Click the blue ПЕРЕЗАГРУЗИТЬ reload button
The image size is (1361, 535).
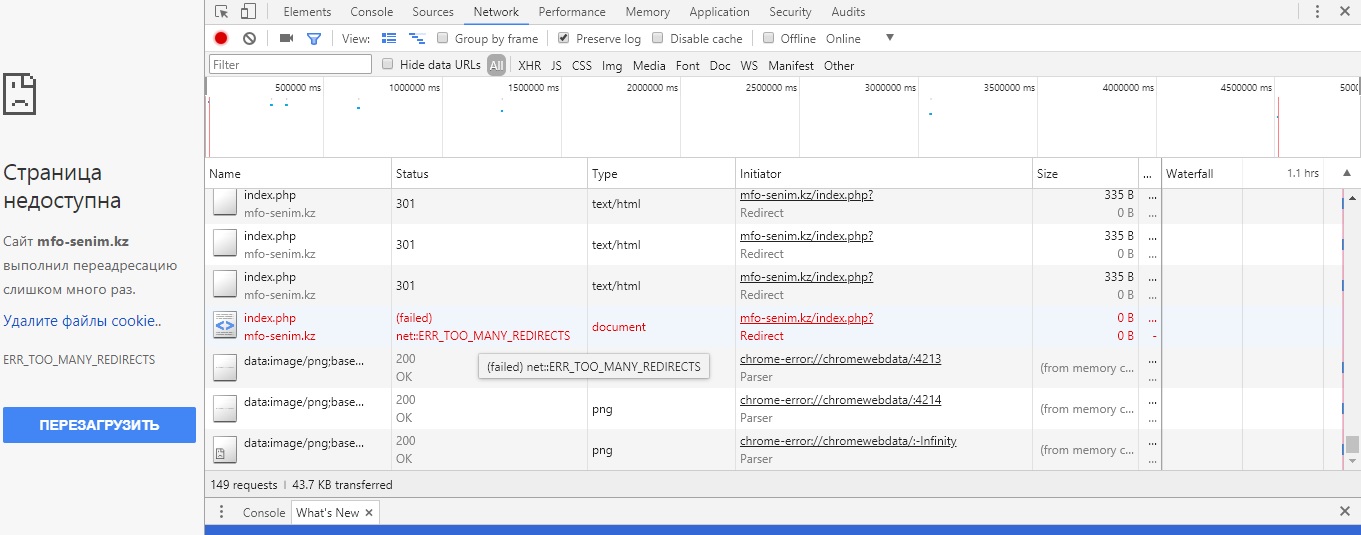tap(99, 425)
